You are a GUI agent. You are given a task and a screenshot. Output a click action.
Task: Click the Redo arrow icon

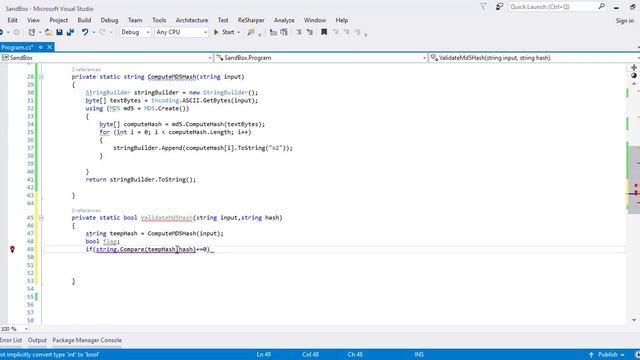(102, 32)
